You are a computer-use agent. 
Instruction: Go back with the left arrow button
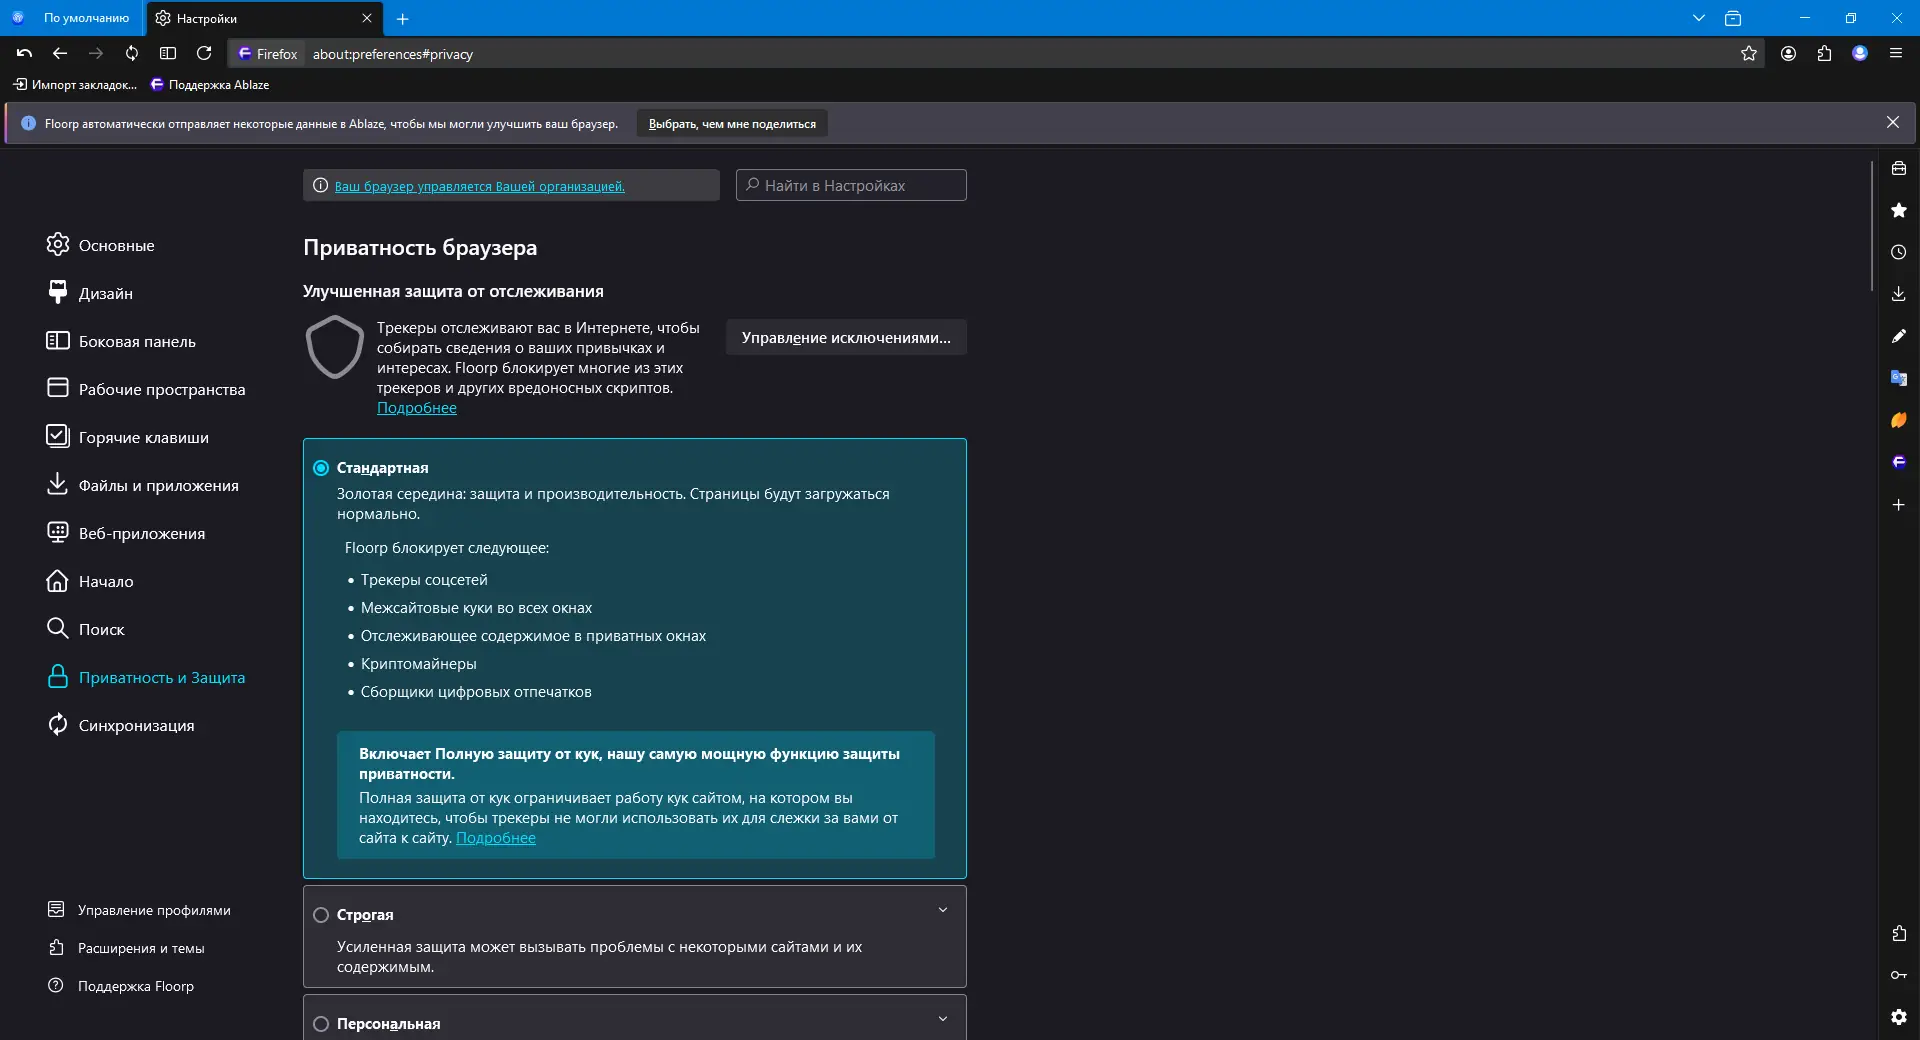click(60, 54)
